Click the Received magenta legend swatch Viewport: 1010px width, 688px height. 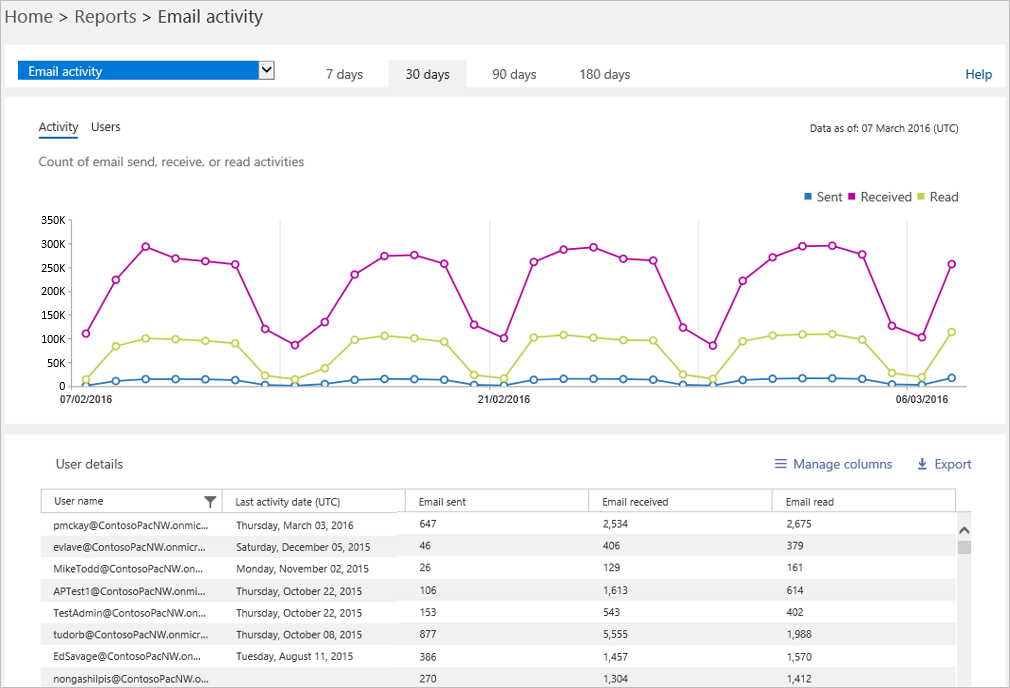click(x=852, y=197)
